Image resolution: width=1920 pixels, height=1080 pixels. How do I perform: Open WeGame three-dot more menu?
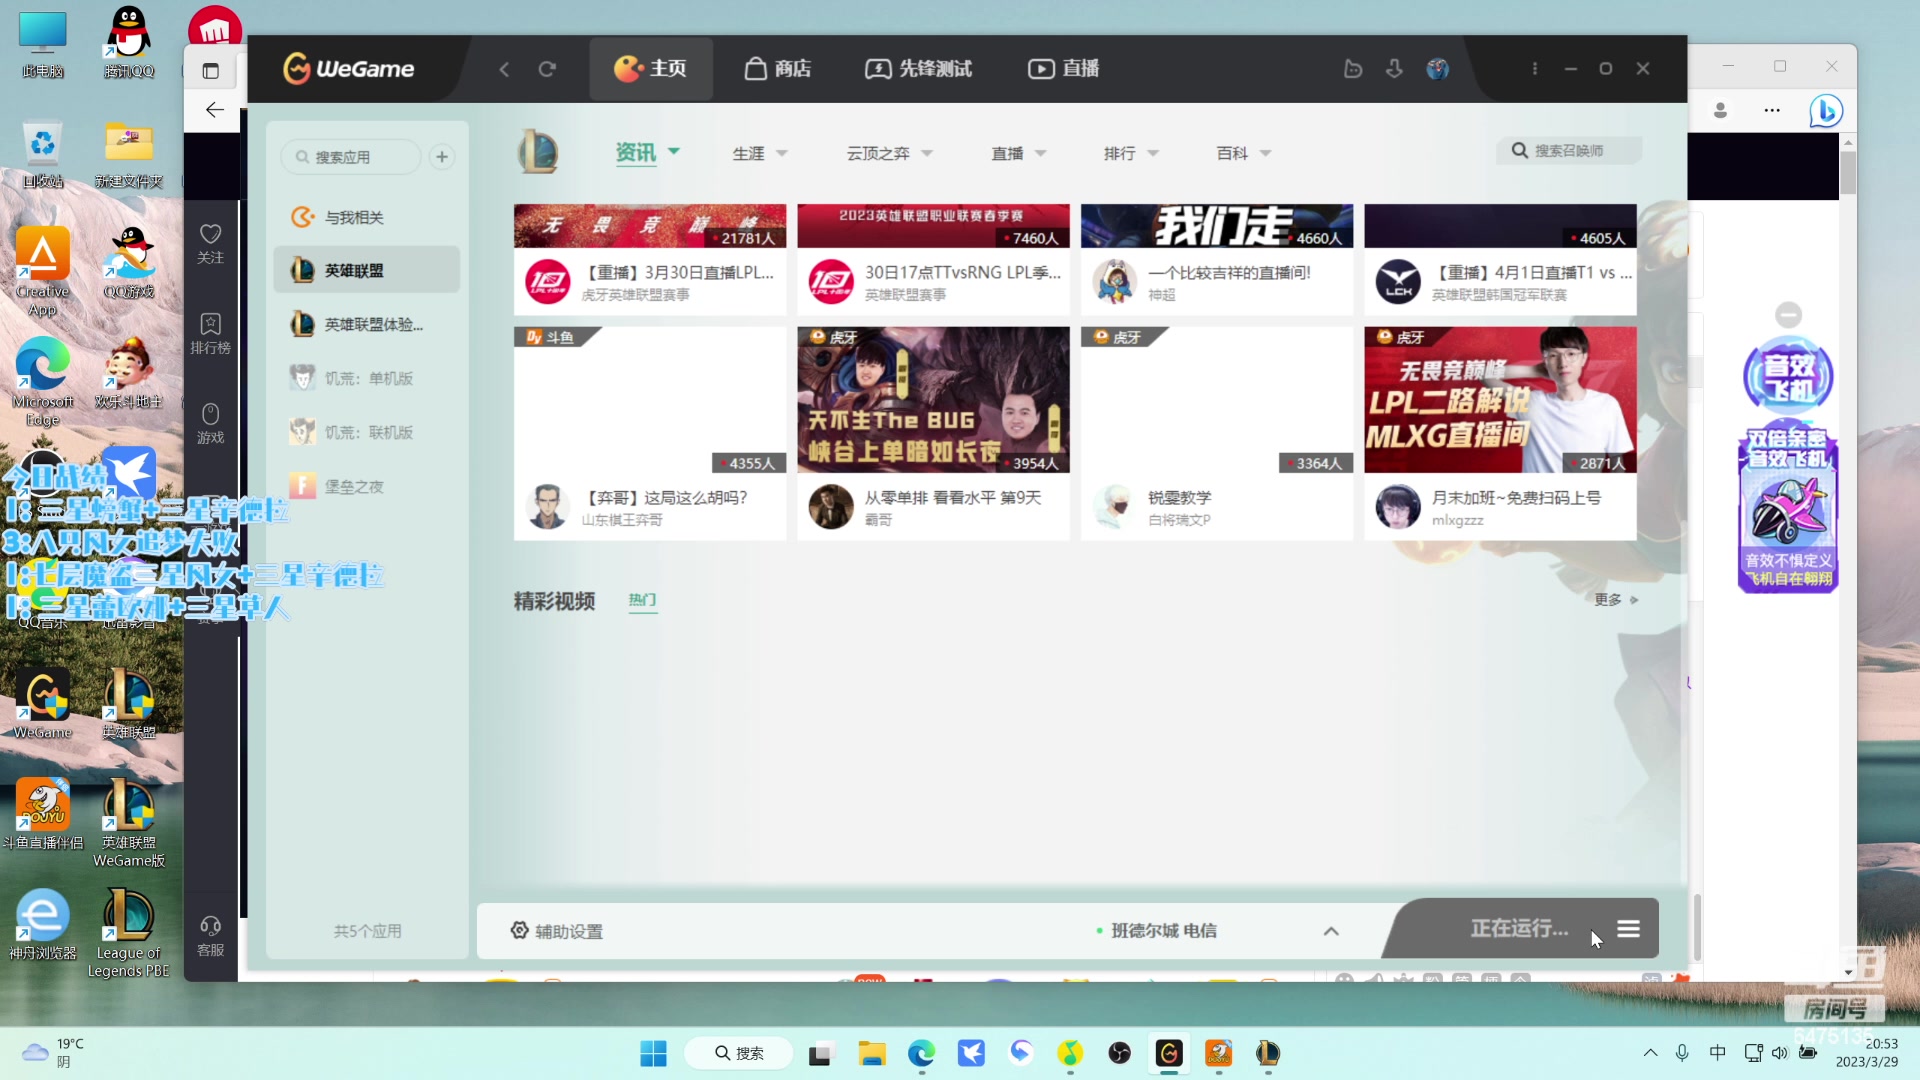(x=1534, y=68)
